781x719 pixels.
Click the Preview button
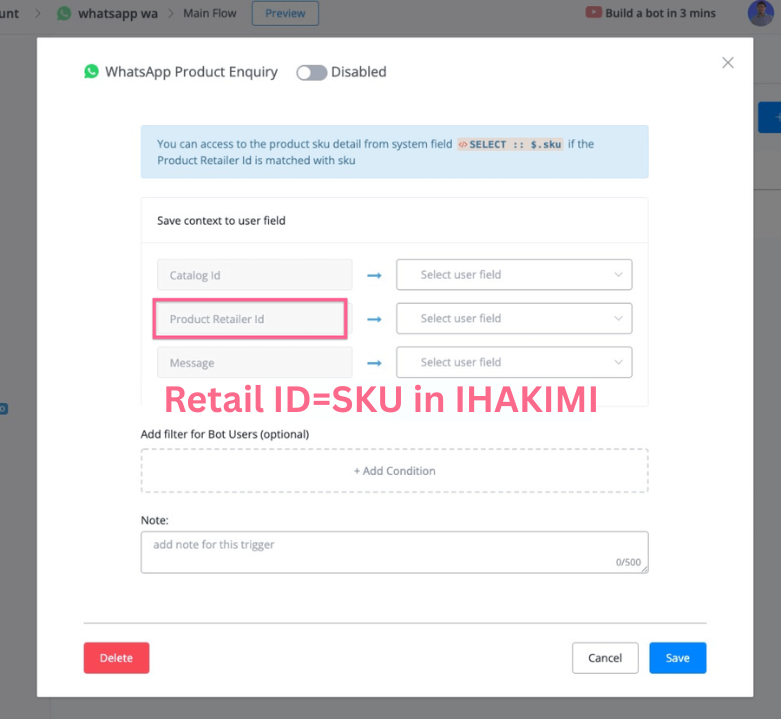[x=285, y=14]
